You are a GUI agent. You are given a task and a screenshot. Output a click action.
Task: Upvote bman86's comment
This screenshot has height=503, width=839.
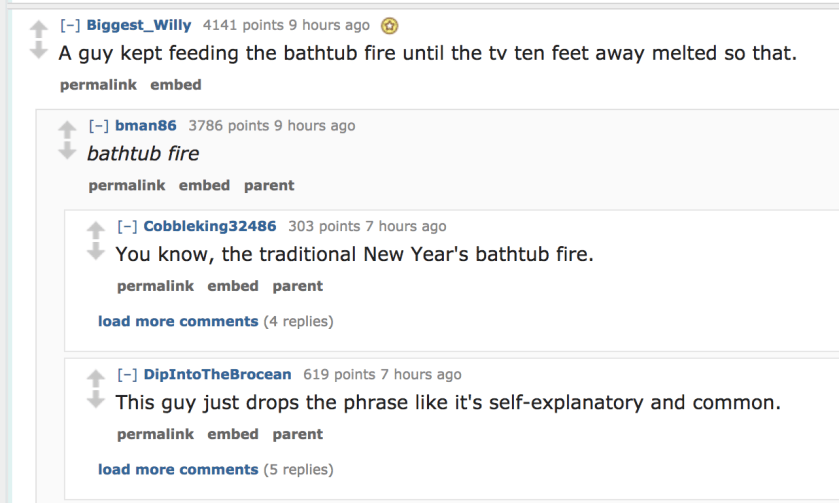(68, 129)
